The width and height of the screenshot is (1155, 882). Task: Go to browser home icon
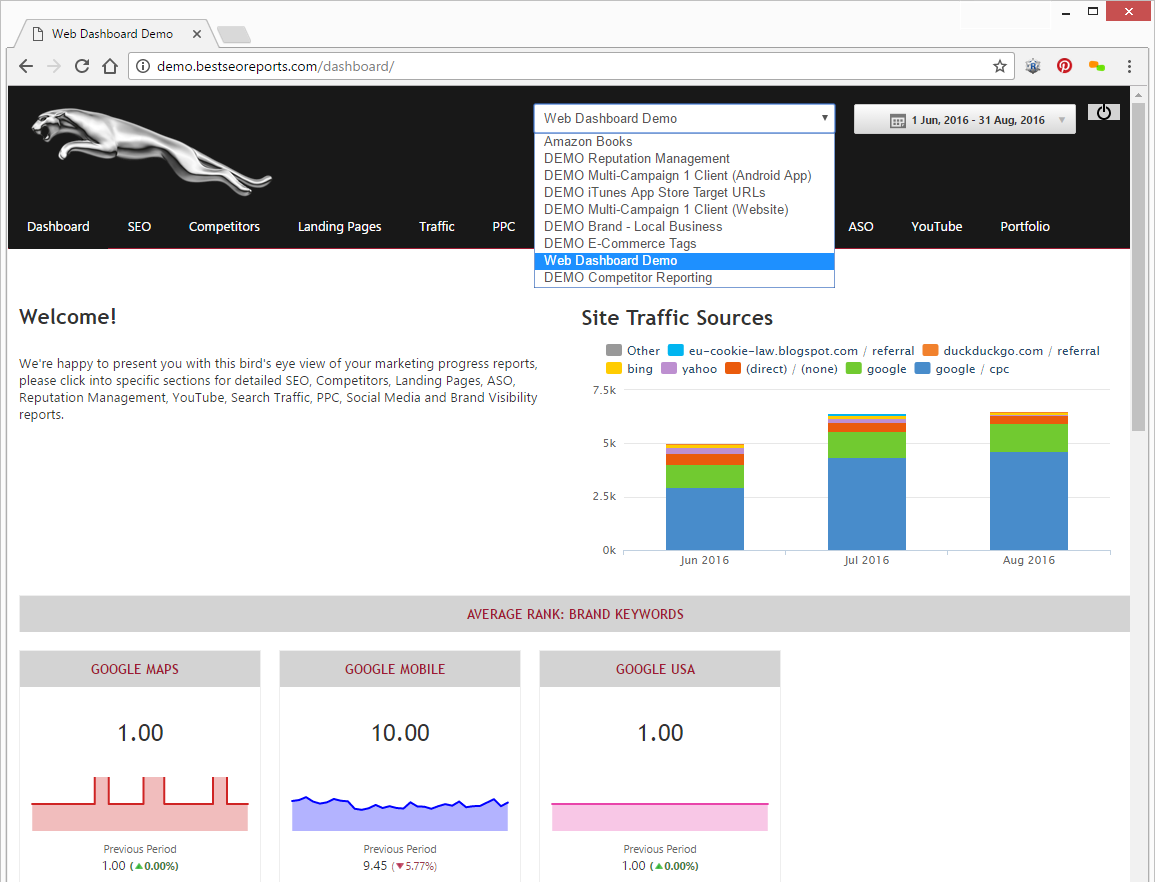[x=110, y=66]
